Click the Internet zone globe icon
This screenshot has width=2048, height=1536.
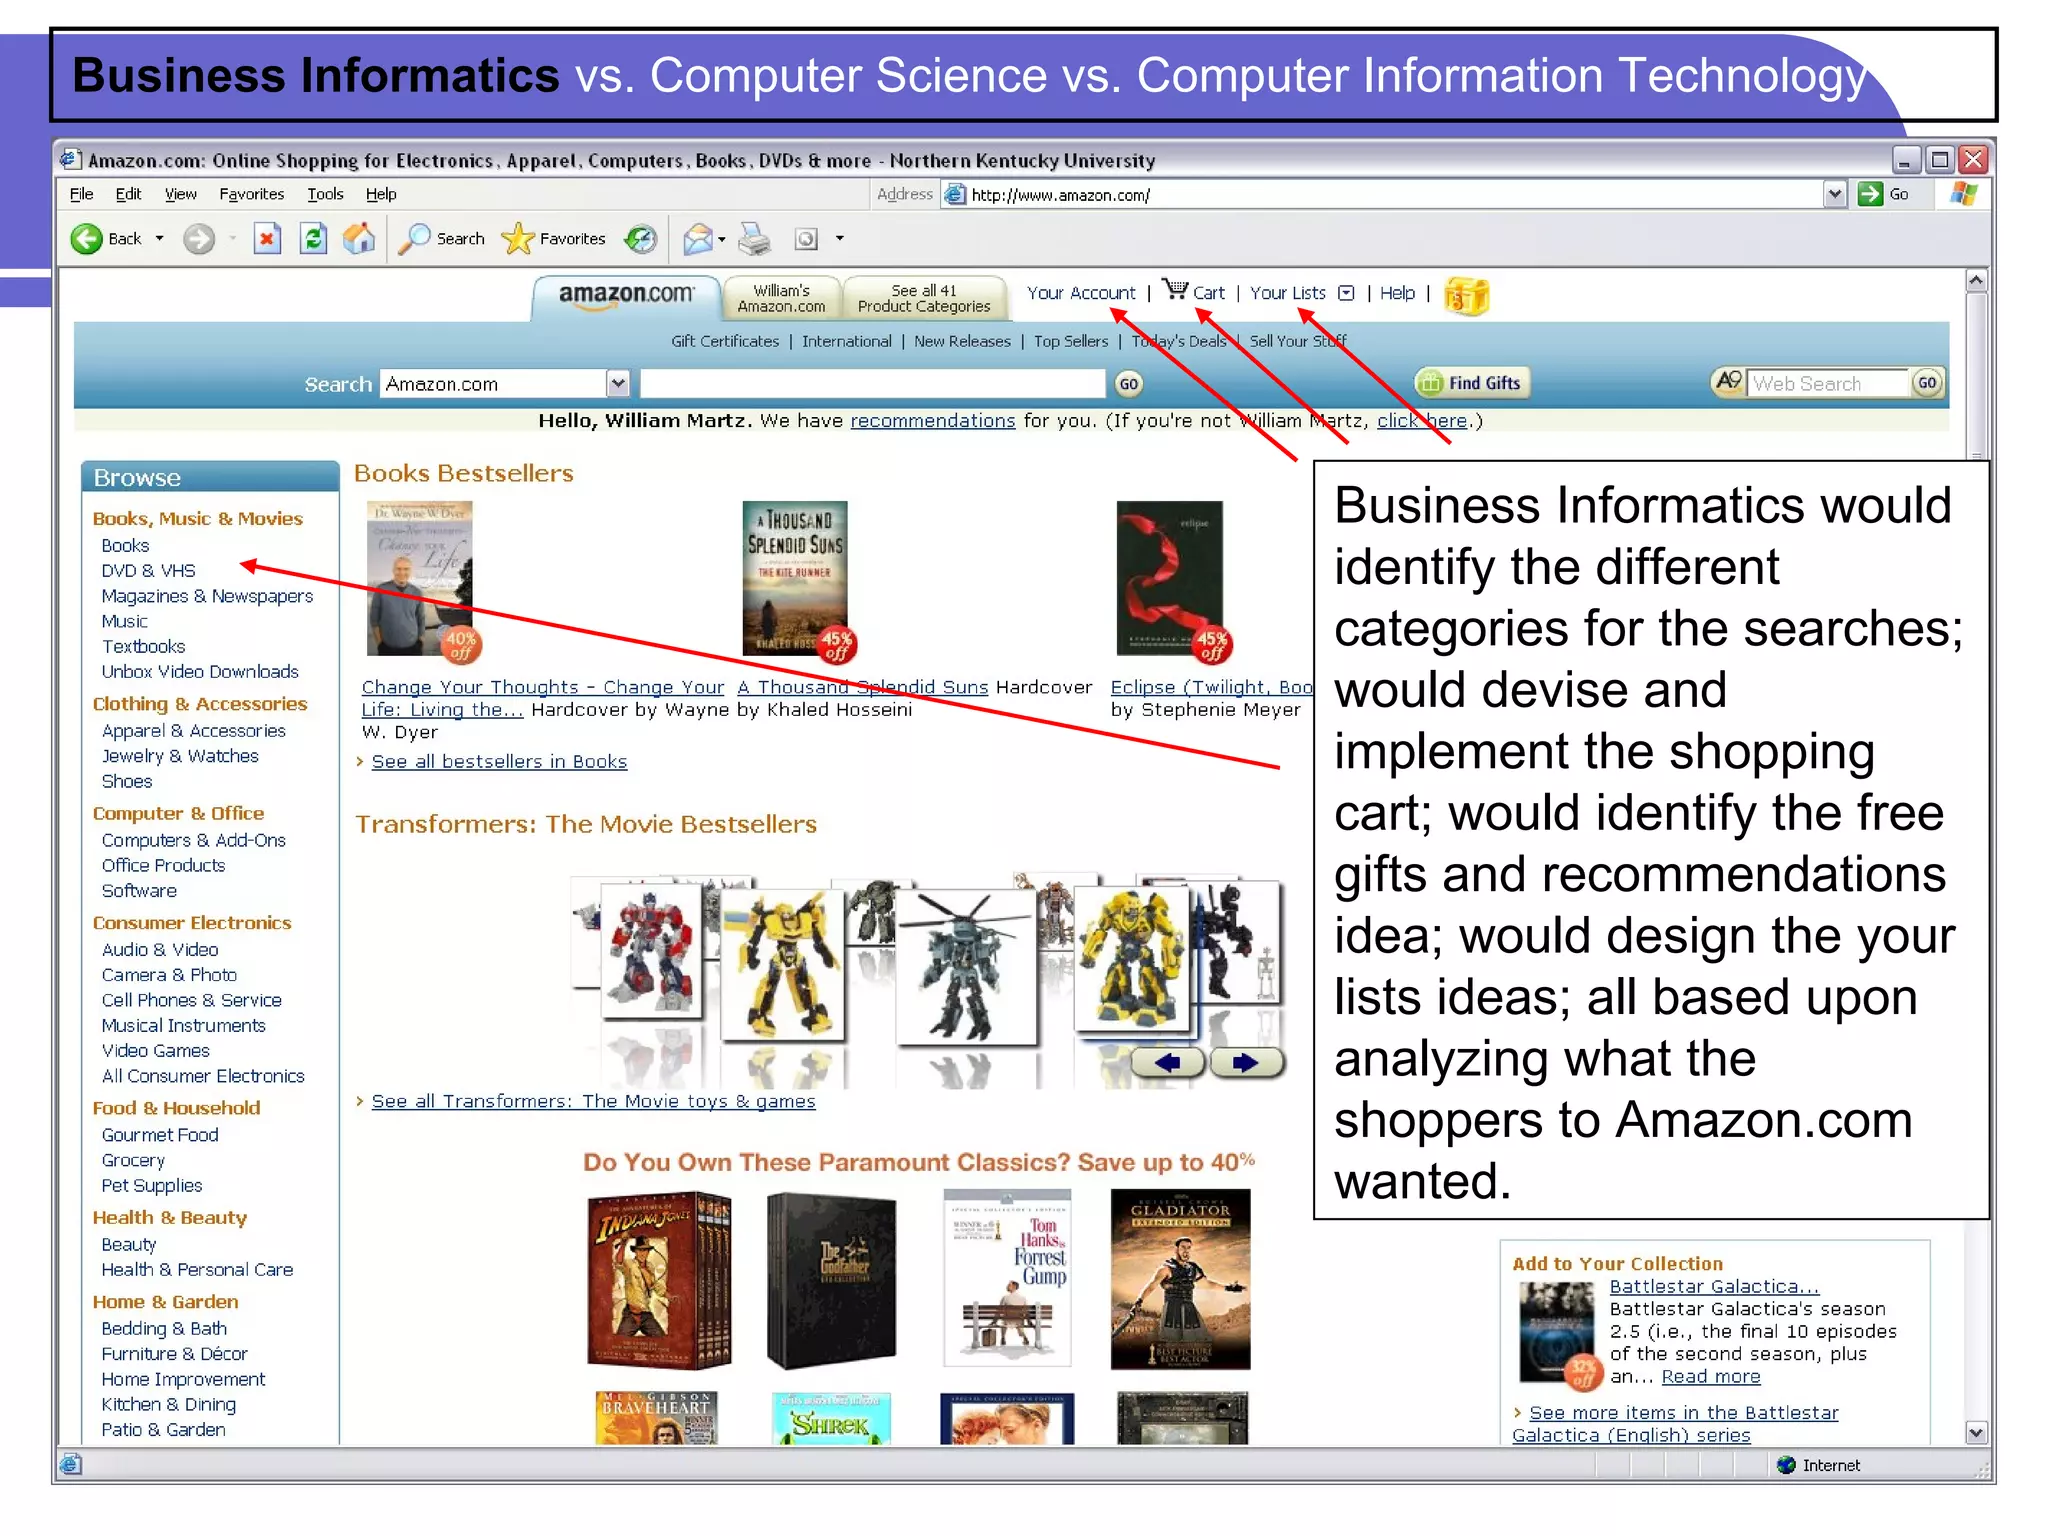click(x=1786, y=1465)
